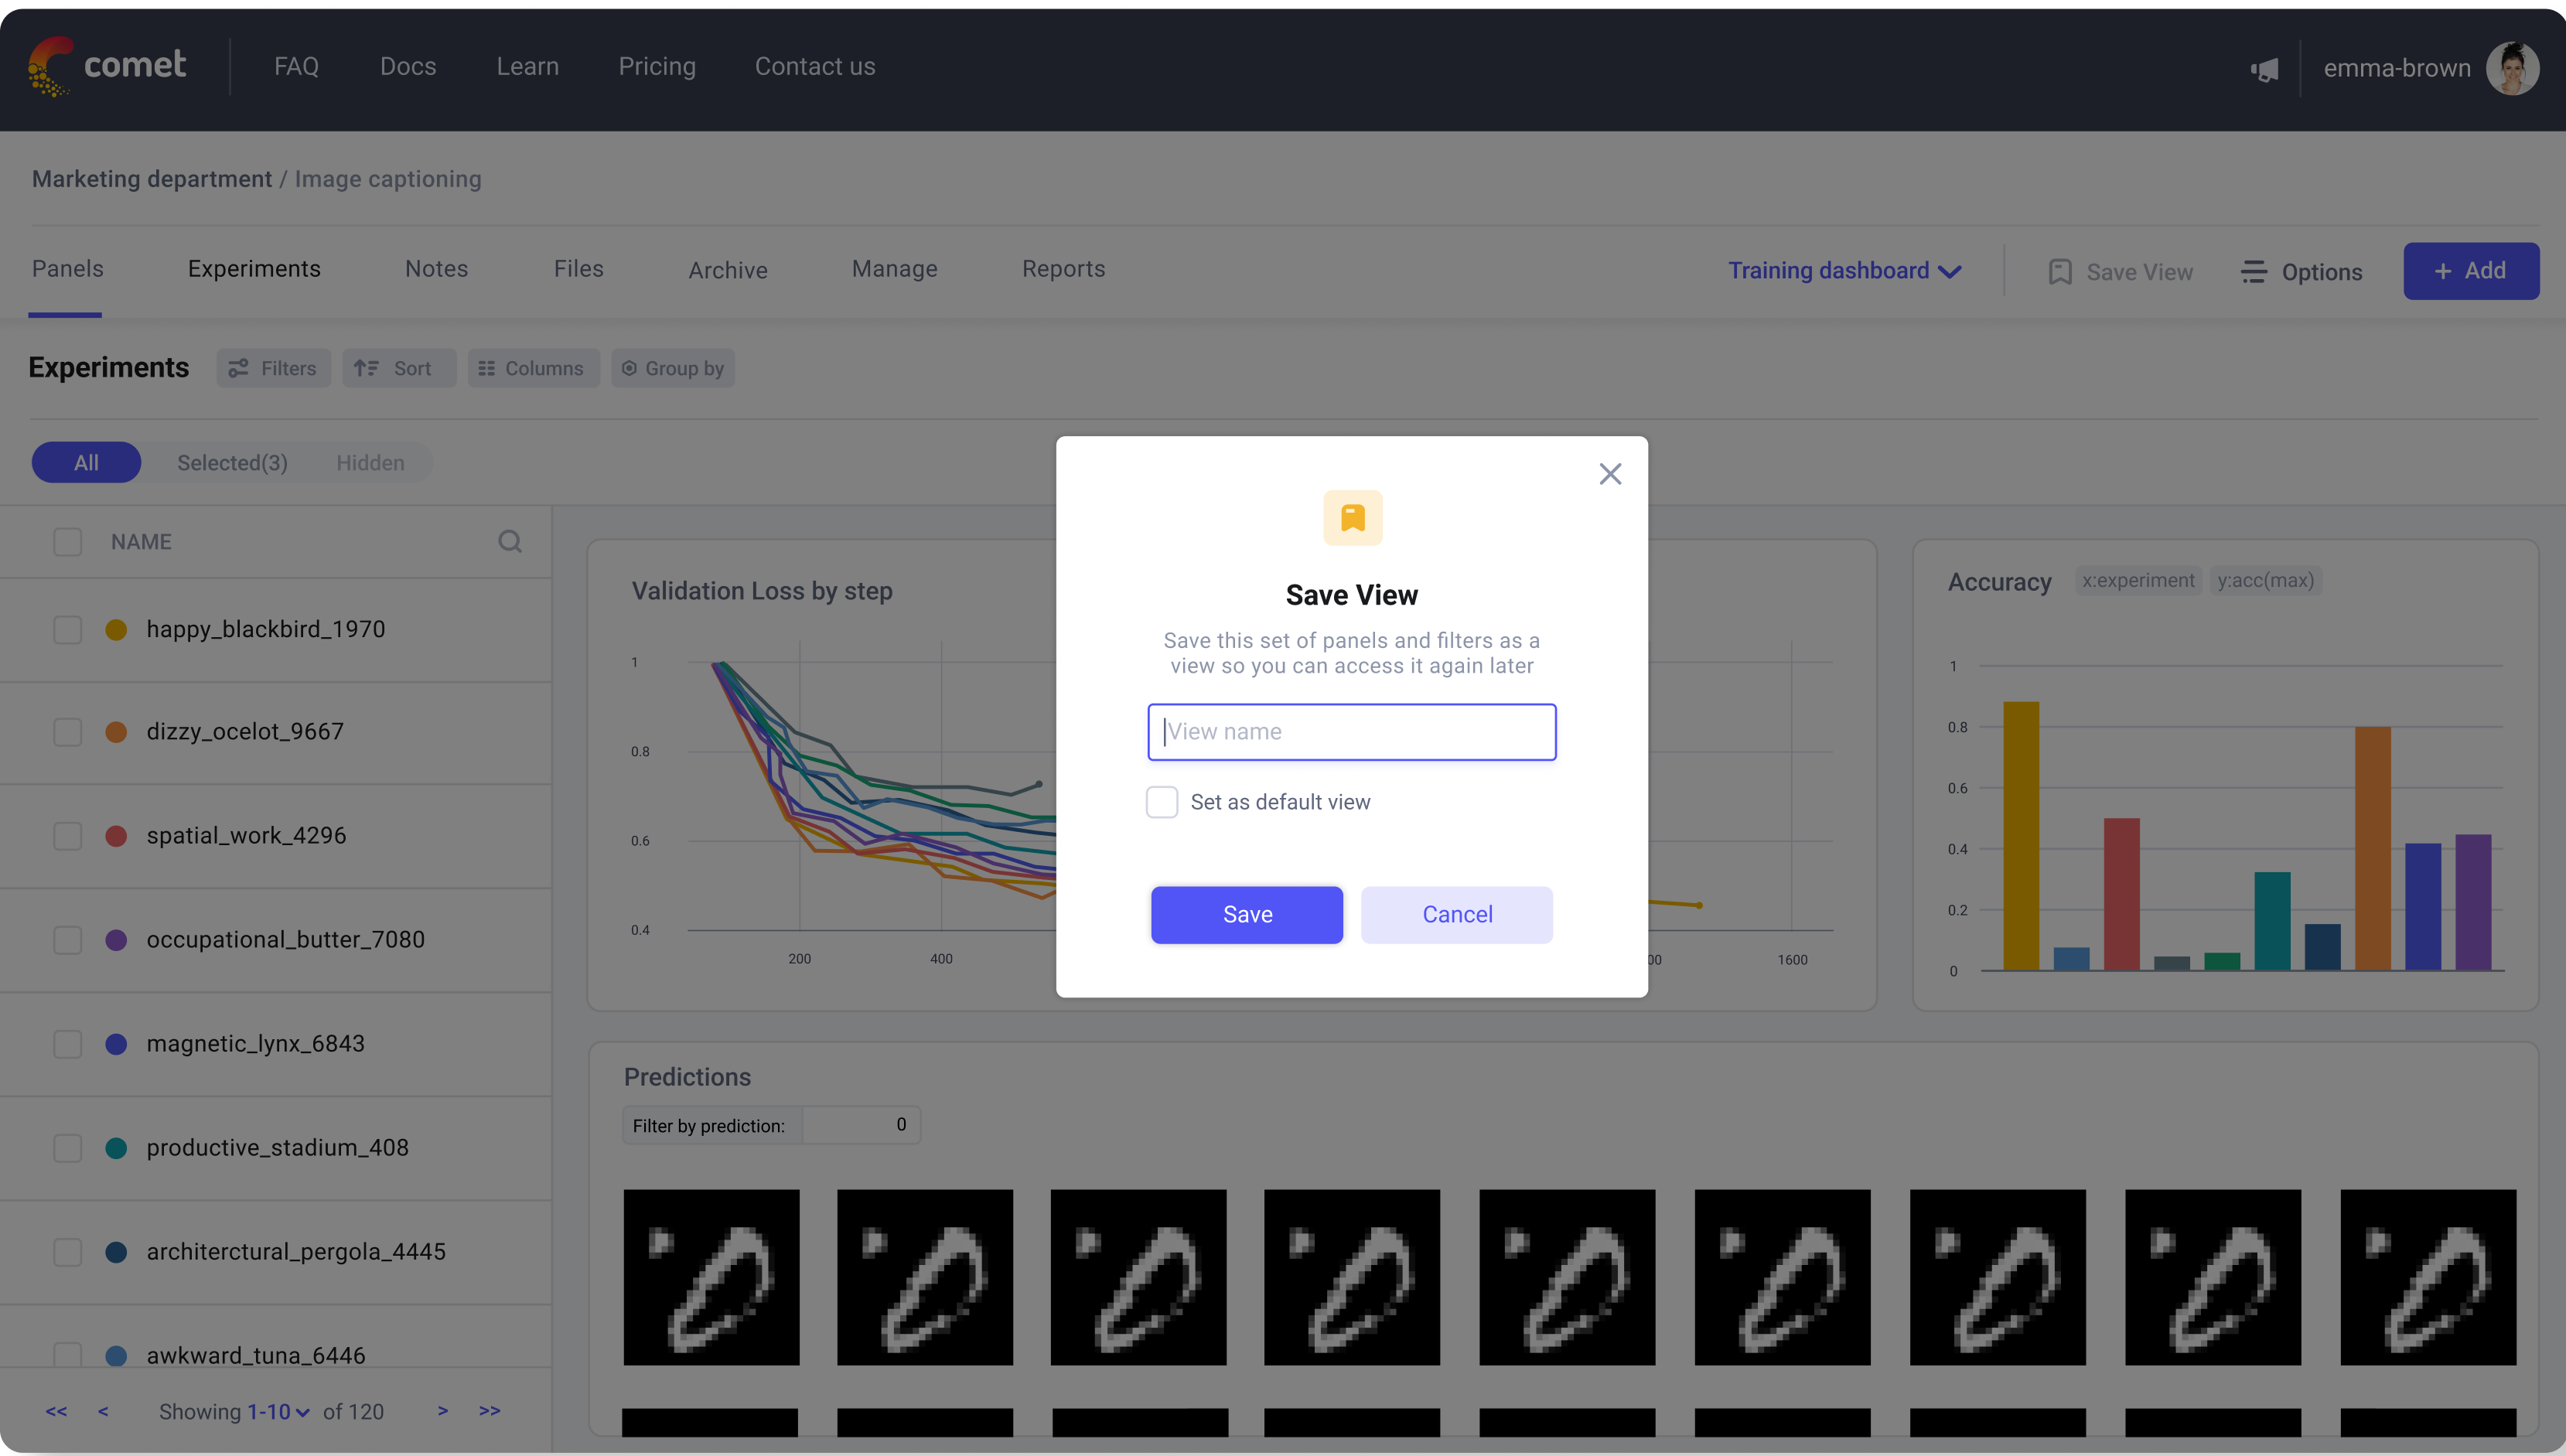Open the Manage tab
The height and width of the screenshot is (1456, 2566).
[x=894, y=269]
